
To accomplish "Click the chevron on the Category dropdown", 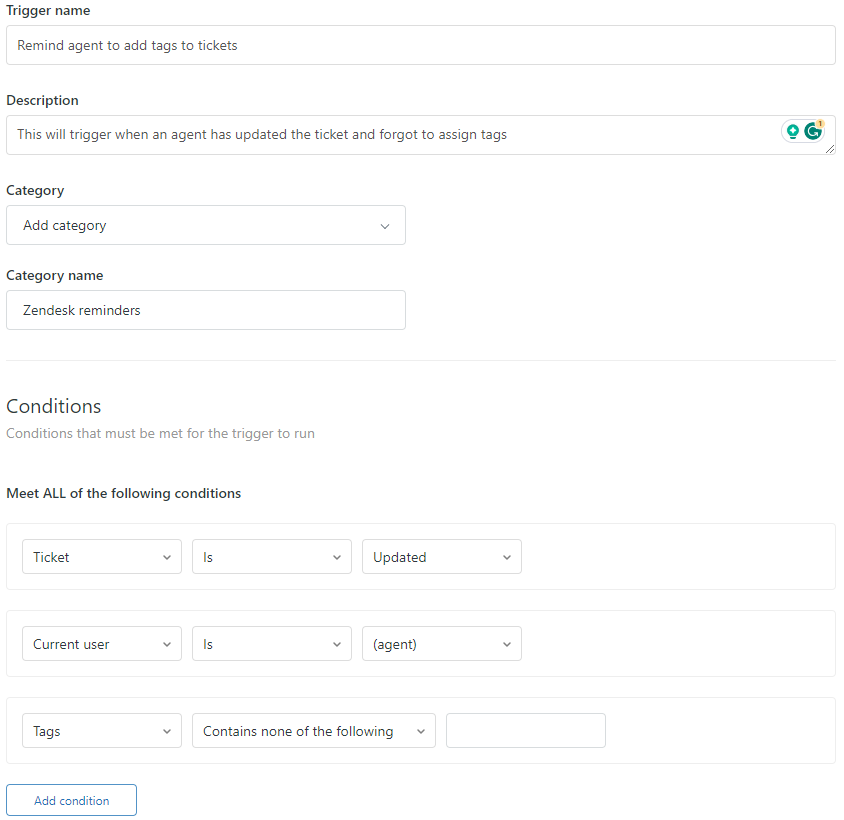I will [385, 225].
